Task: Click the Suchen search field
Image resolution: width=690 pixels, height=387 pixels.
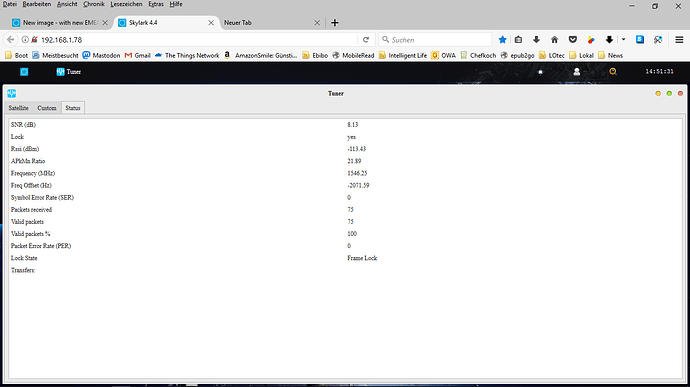Action: [435, 40]
